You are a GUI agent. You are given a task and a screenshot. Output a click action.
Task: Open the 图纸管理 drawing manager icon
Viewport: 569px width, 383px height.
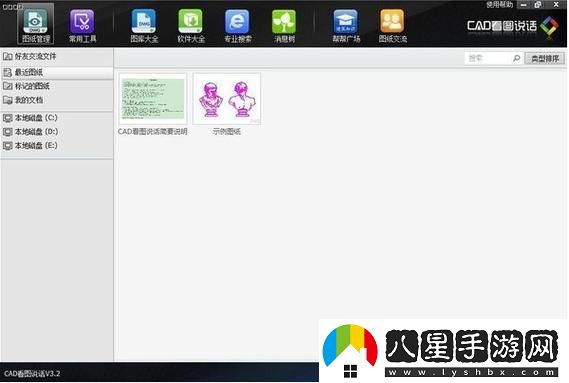tap(36, 24)
